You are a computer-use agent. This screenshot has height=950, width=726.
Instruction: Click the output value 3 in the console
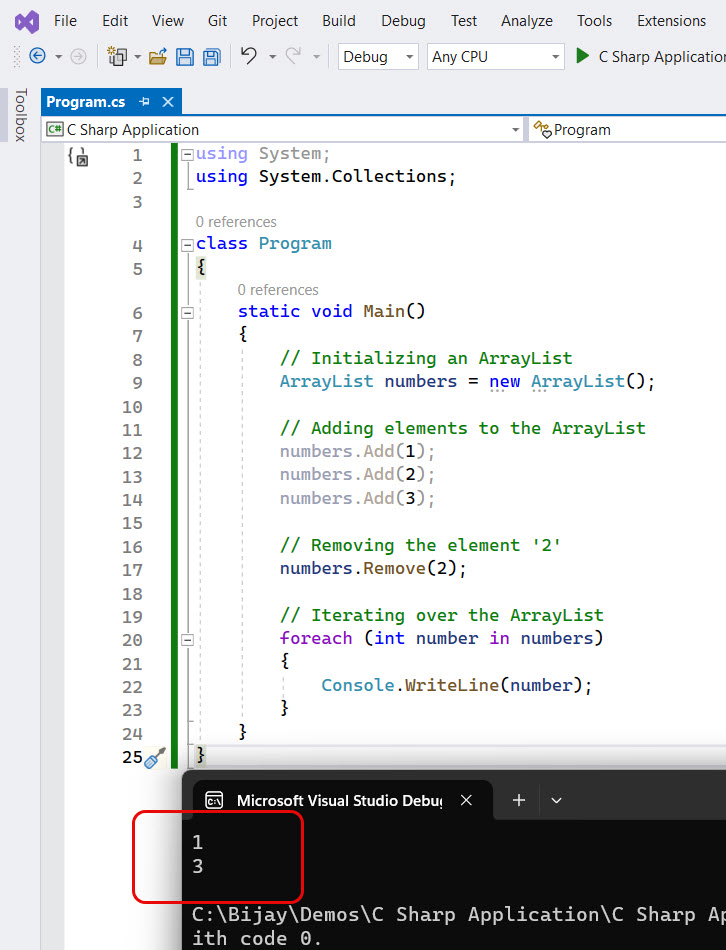pyautogui.click(x=198, y=866)
